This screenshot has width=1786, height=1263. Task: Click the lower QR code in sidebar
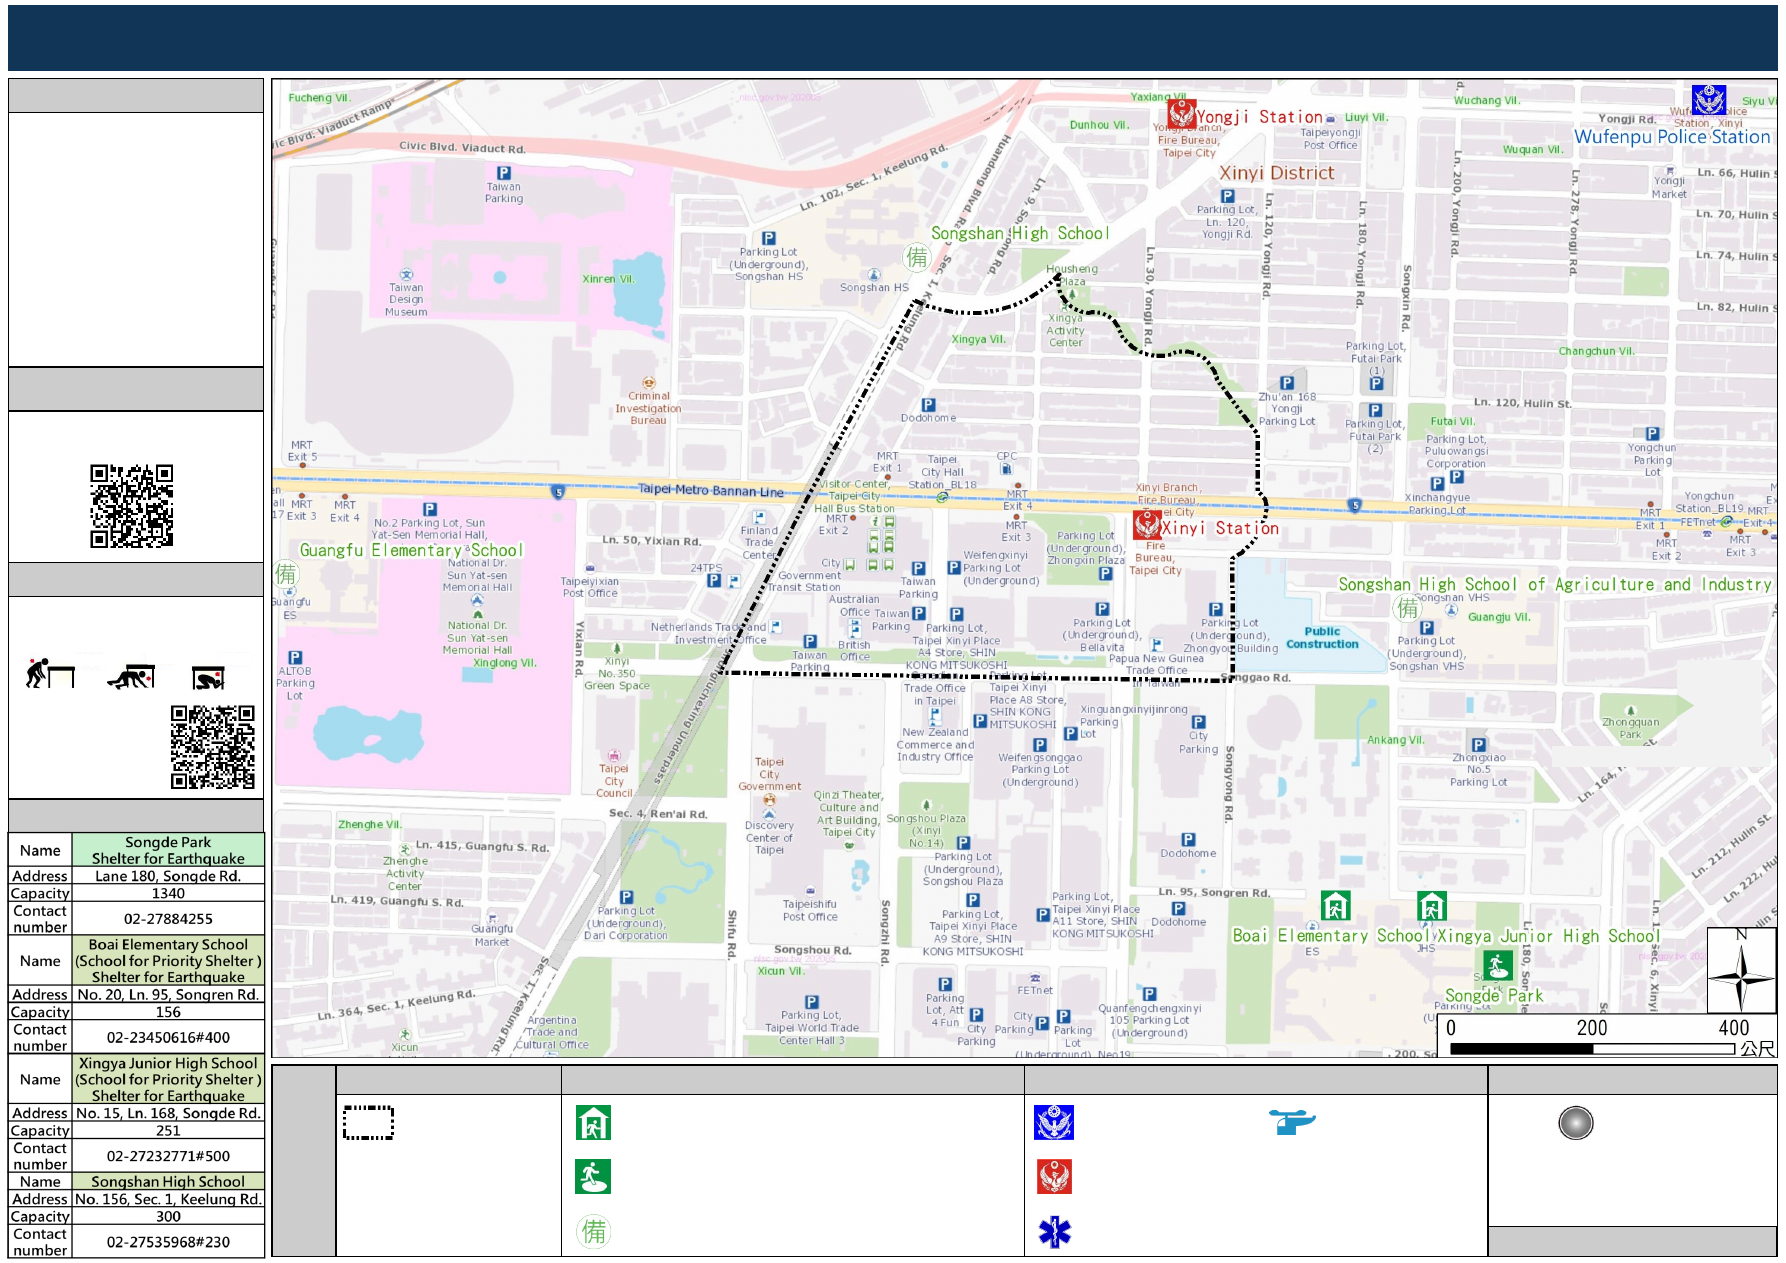tap(212, 747)
